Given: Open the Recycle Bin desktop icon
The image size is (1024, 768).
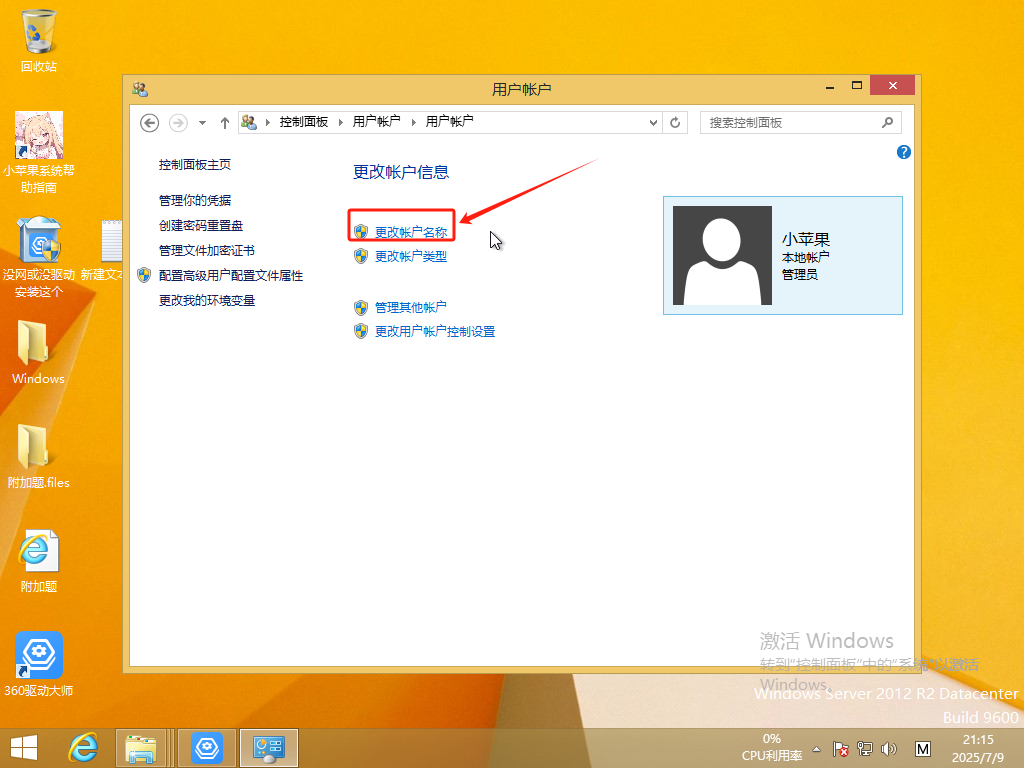Looking at the screenshot, I should point(39,40).
